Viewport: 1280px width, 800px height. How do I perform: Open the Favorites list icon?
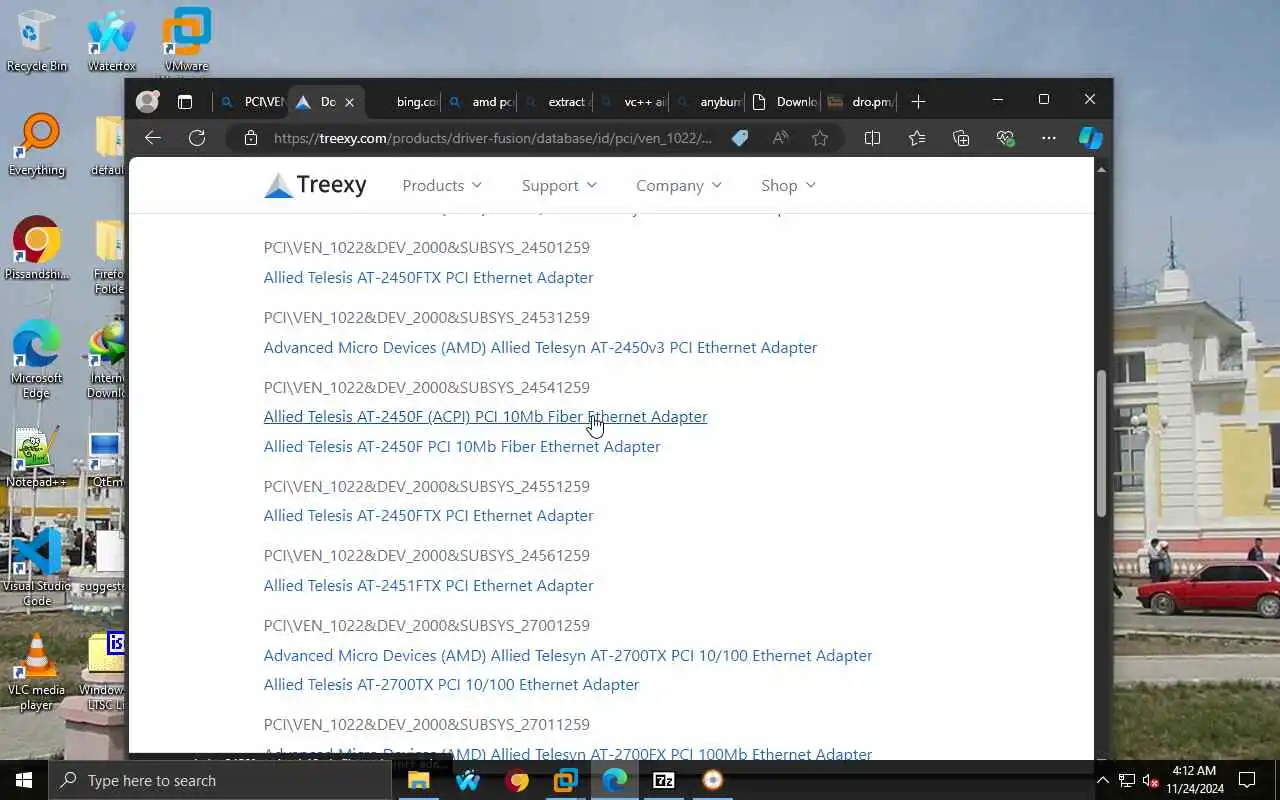pyautogui.click(x=917, y=138)
